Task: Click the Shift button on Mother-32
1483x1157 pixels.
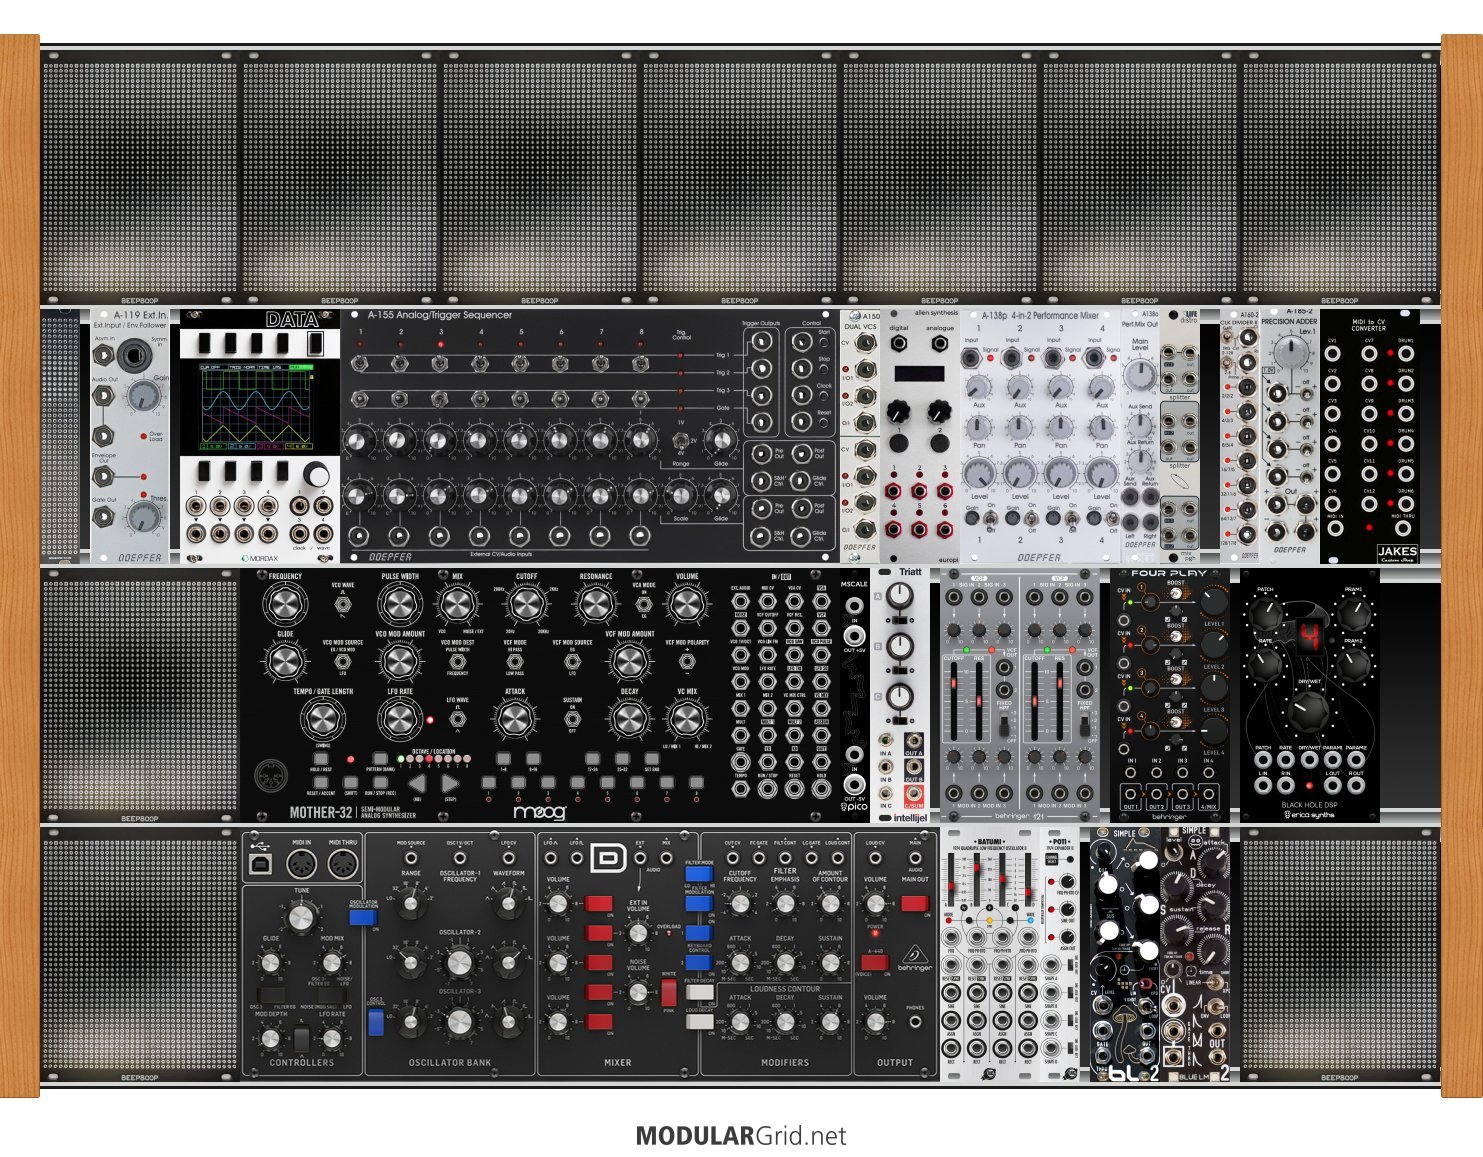Action: click(351, 783)
